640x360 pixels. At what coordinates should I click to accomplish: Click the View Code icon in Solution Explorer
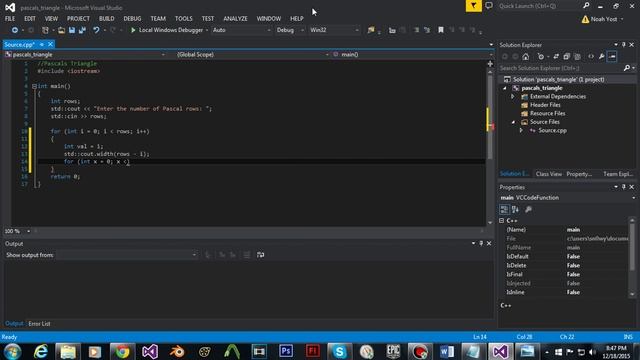[591, 56]
